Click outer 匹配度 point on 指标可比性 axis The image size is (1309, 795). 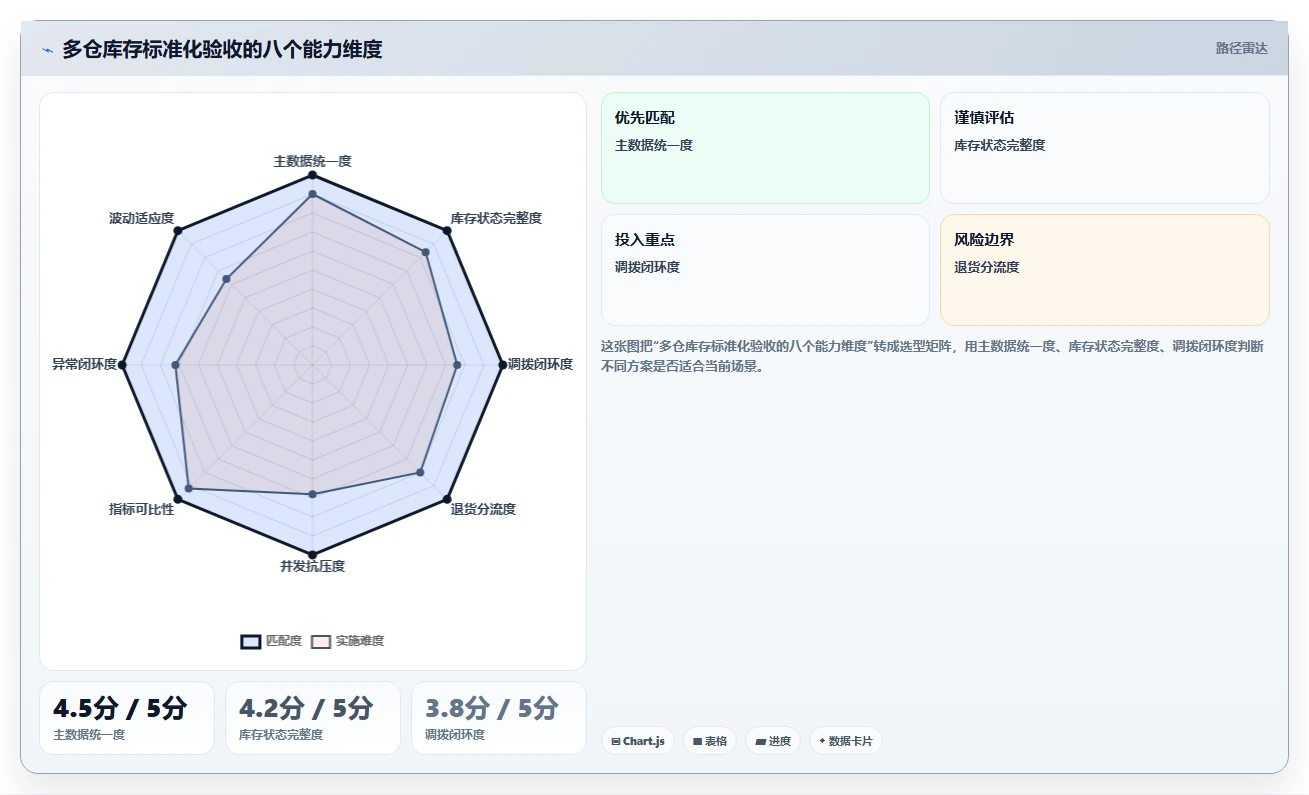coord(178,499)
